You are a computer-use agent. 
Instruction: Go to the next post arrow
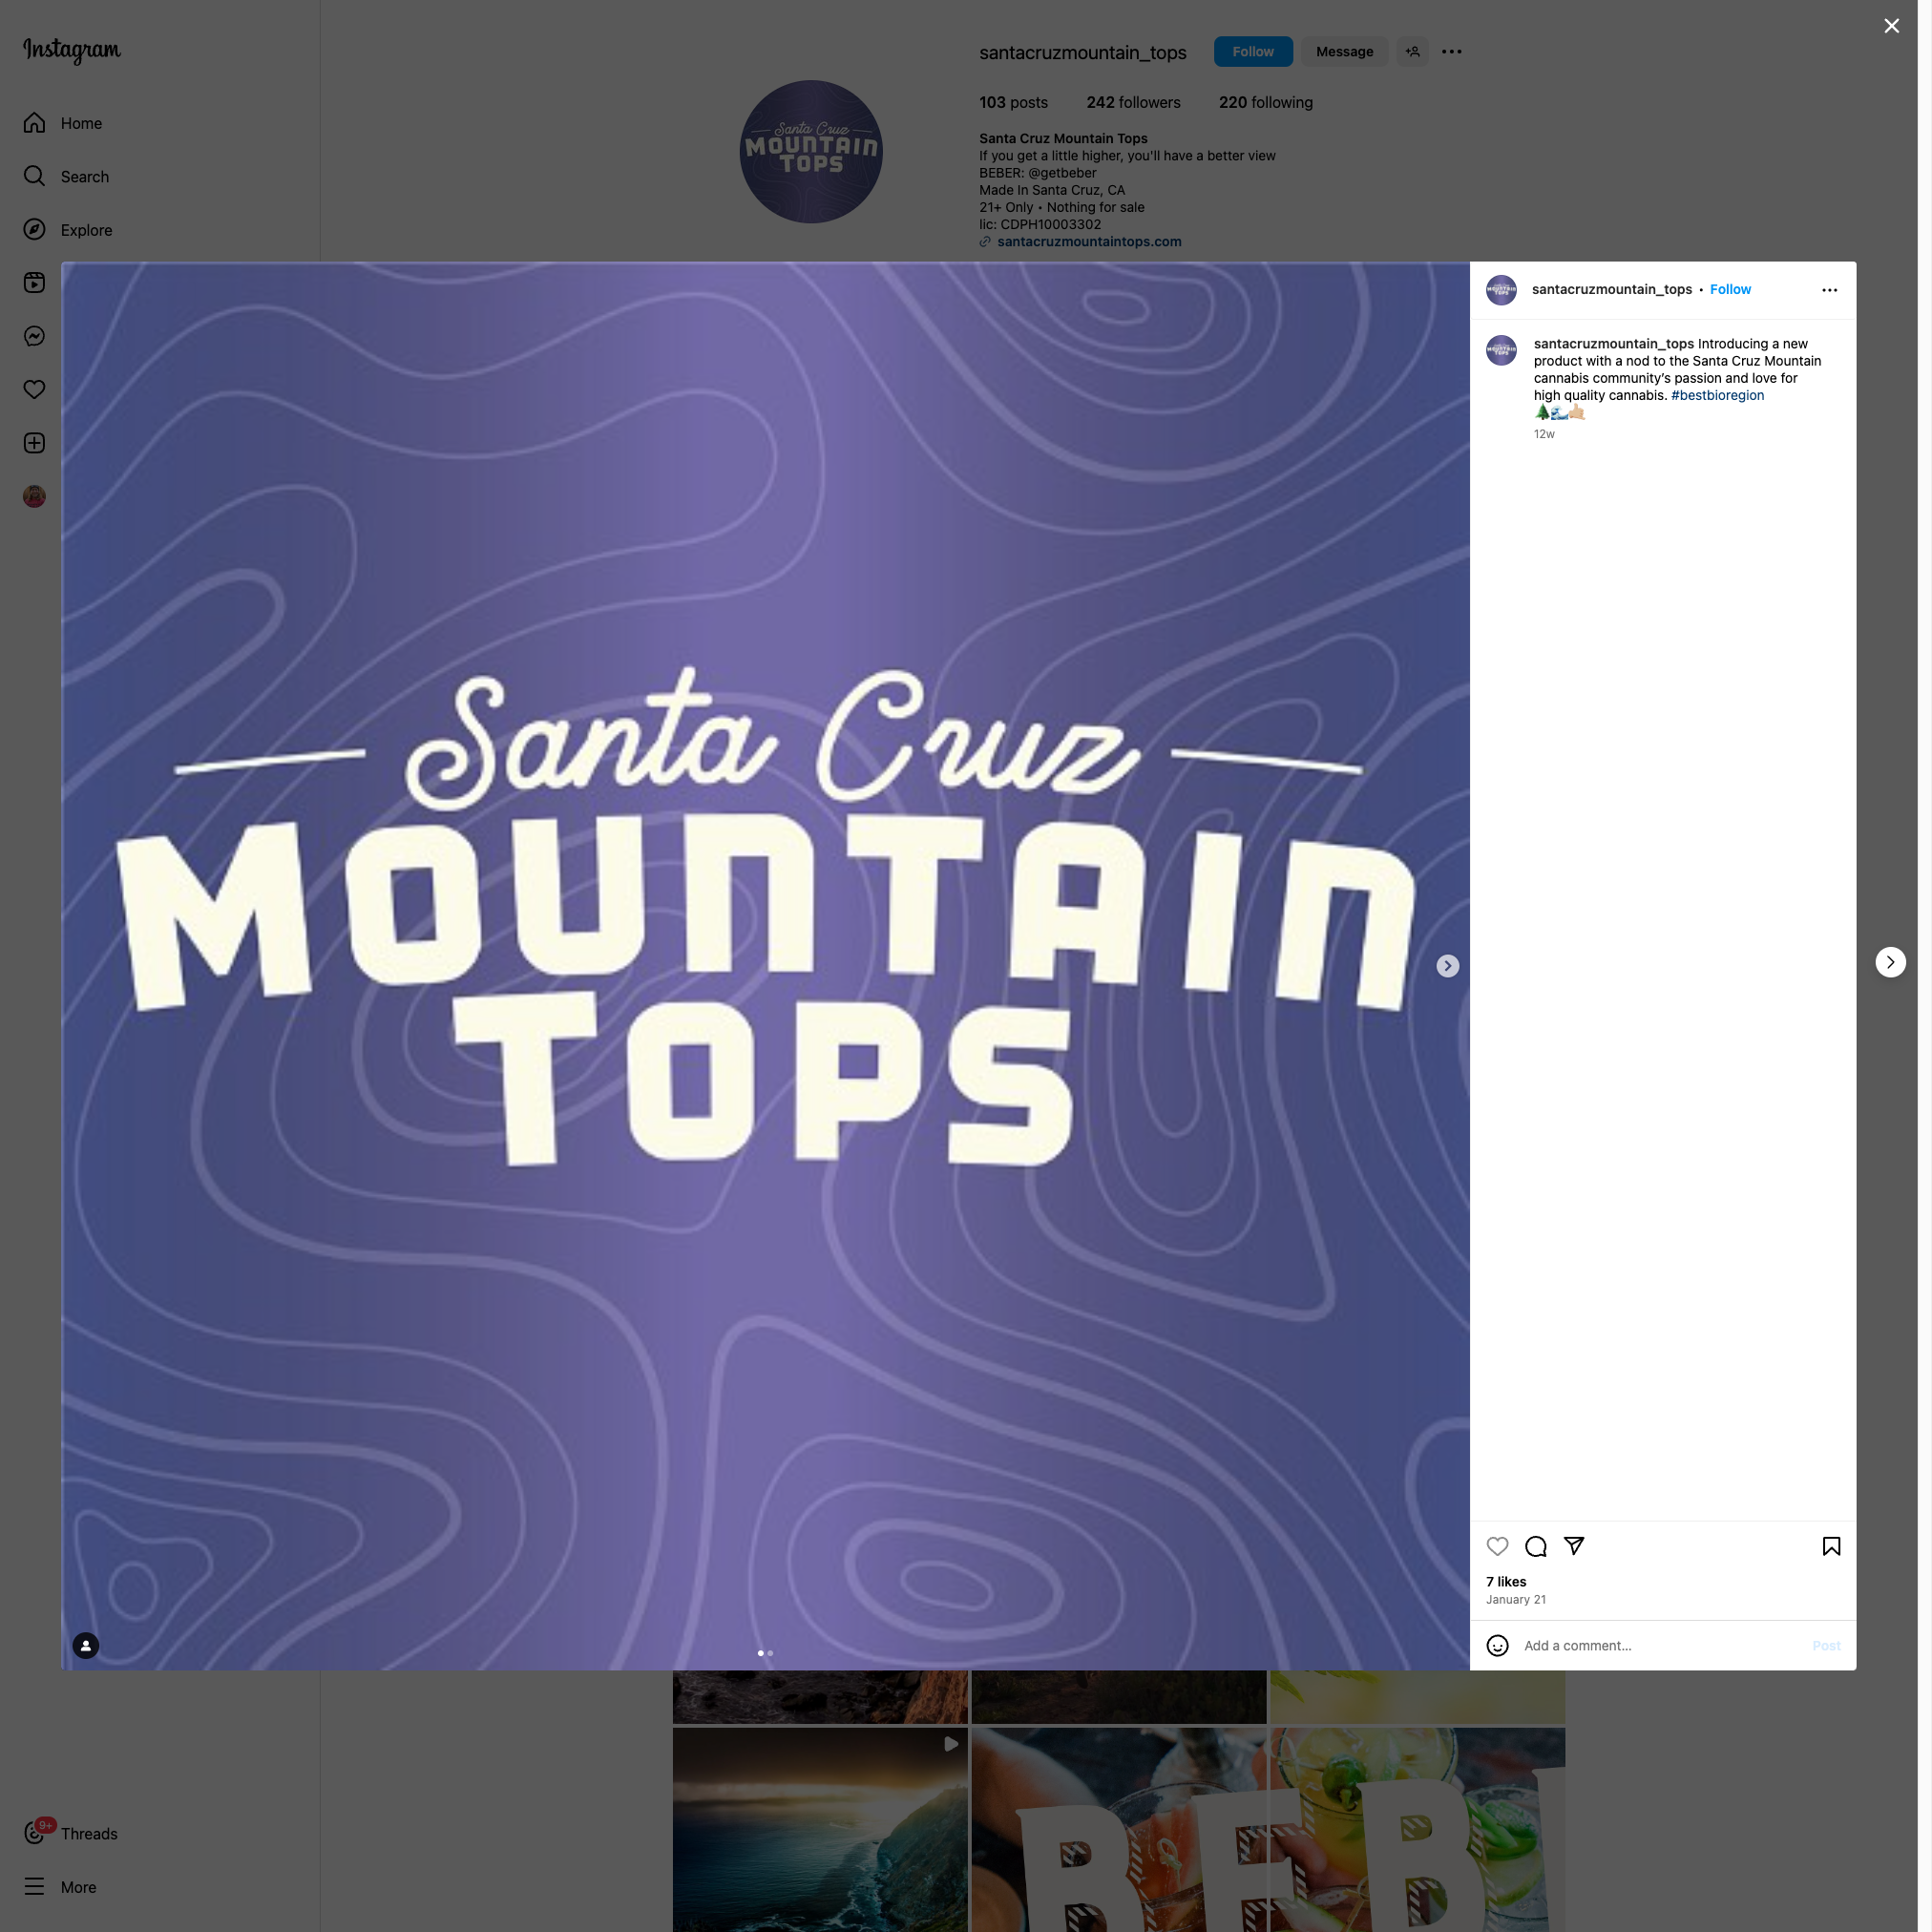point(1890,962)
